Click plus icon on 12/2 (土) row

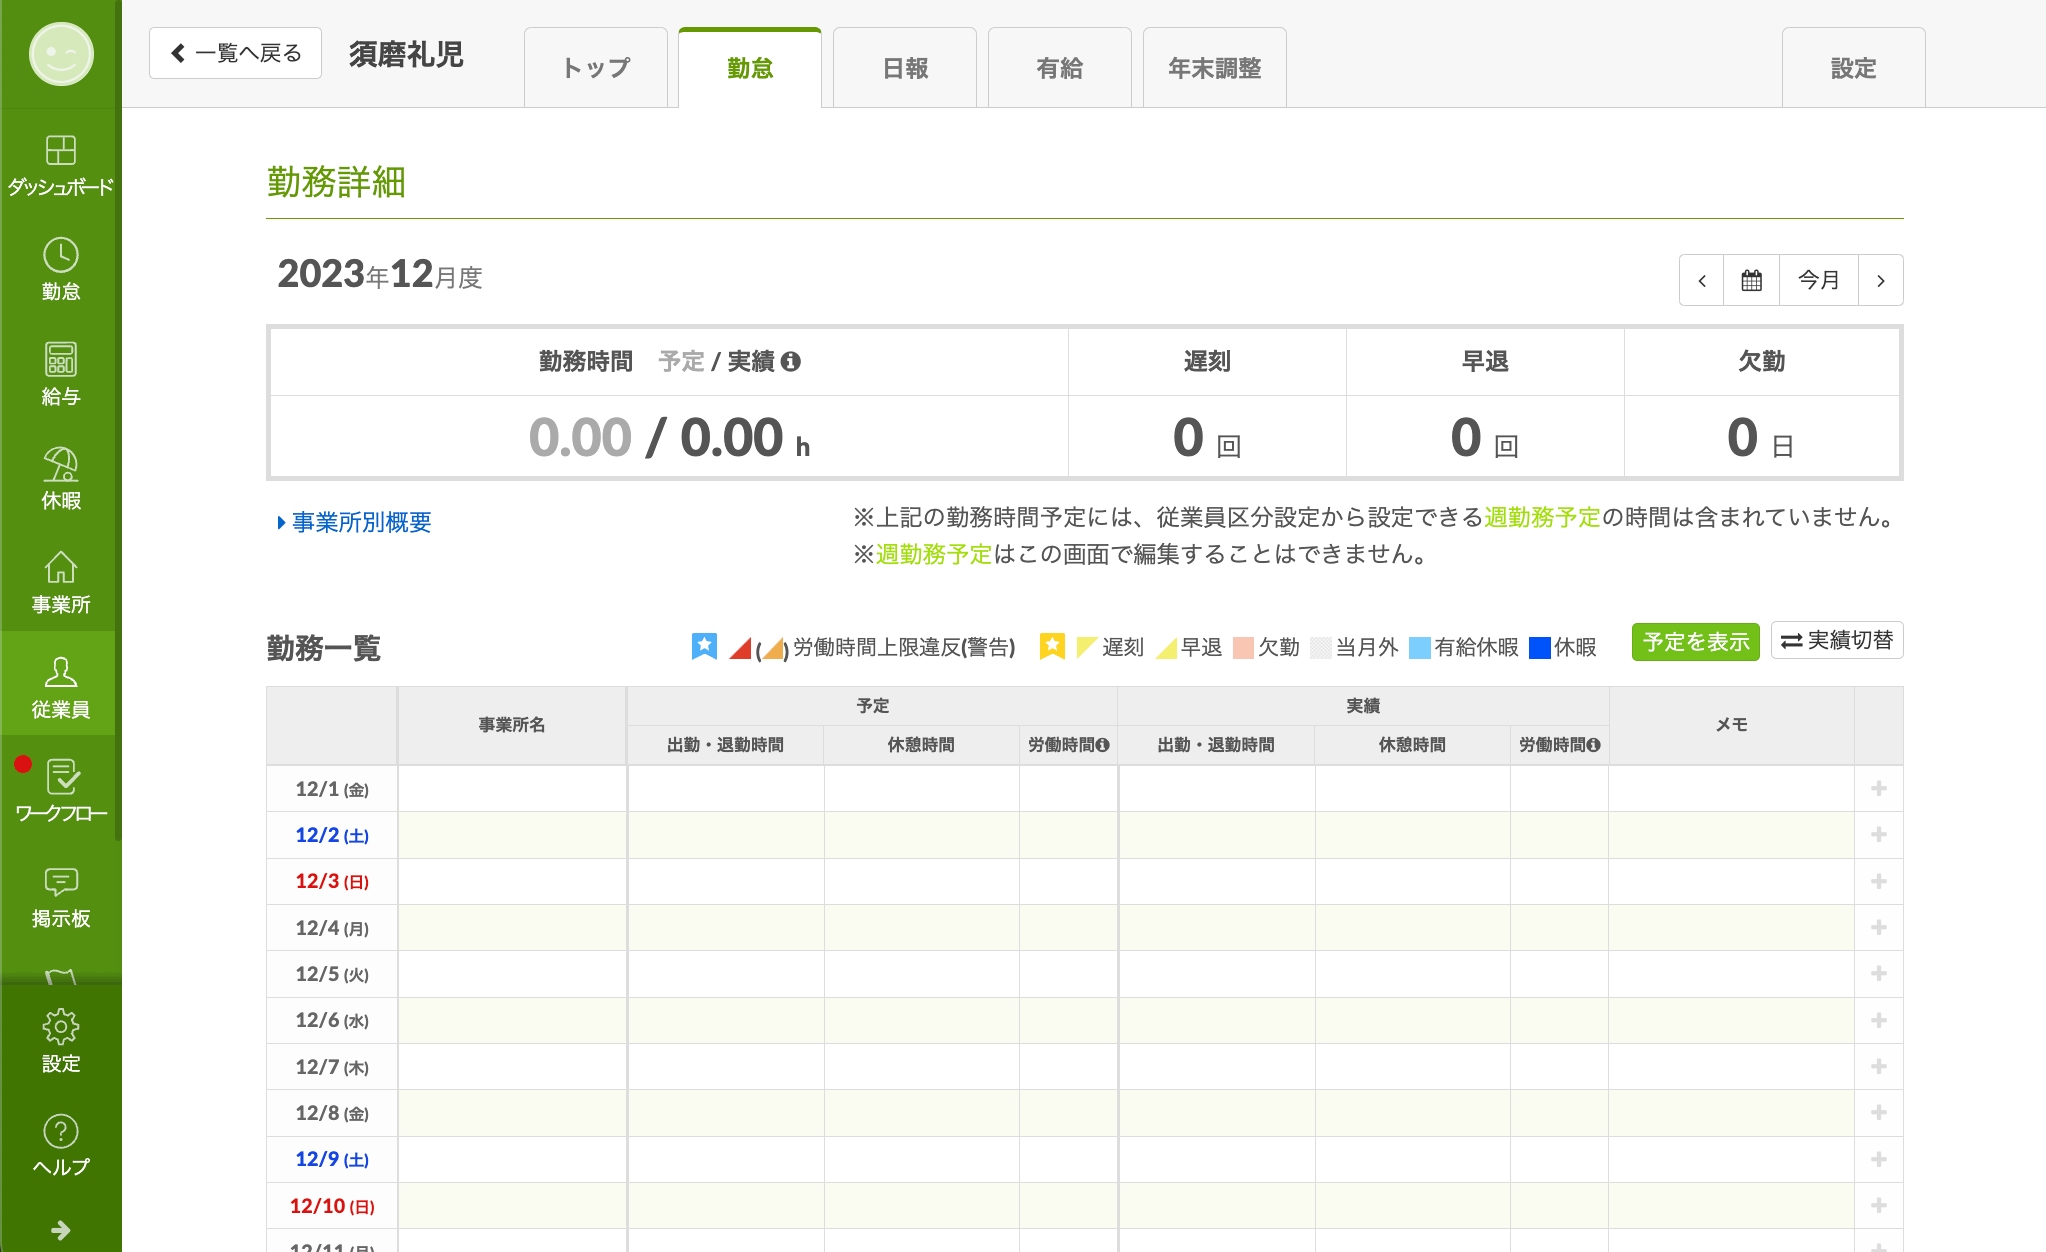coord(1878,835)
